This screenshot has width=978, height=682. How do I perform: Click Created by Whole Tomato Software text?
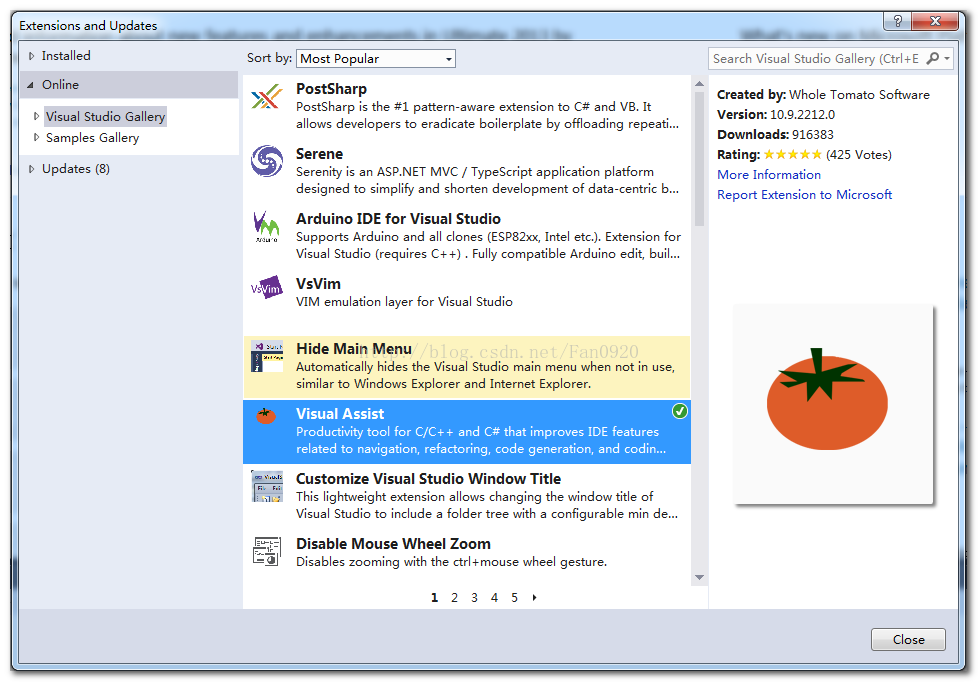(x=823, y=95)
